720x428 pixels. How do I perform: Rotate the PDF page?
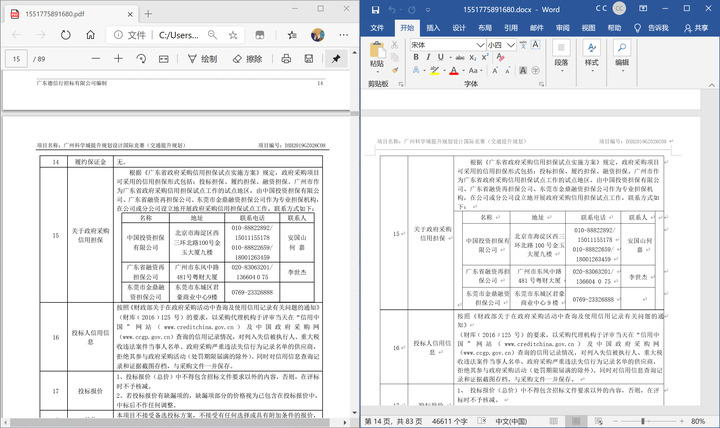coord(141,59)
